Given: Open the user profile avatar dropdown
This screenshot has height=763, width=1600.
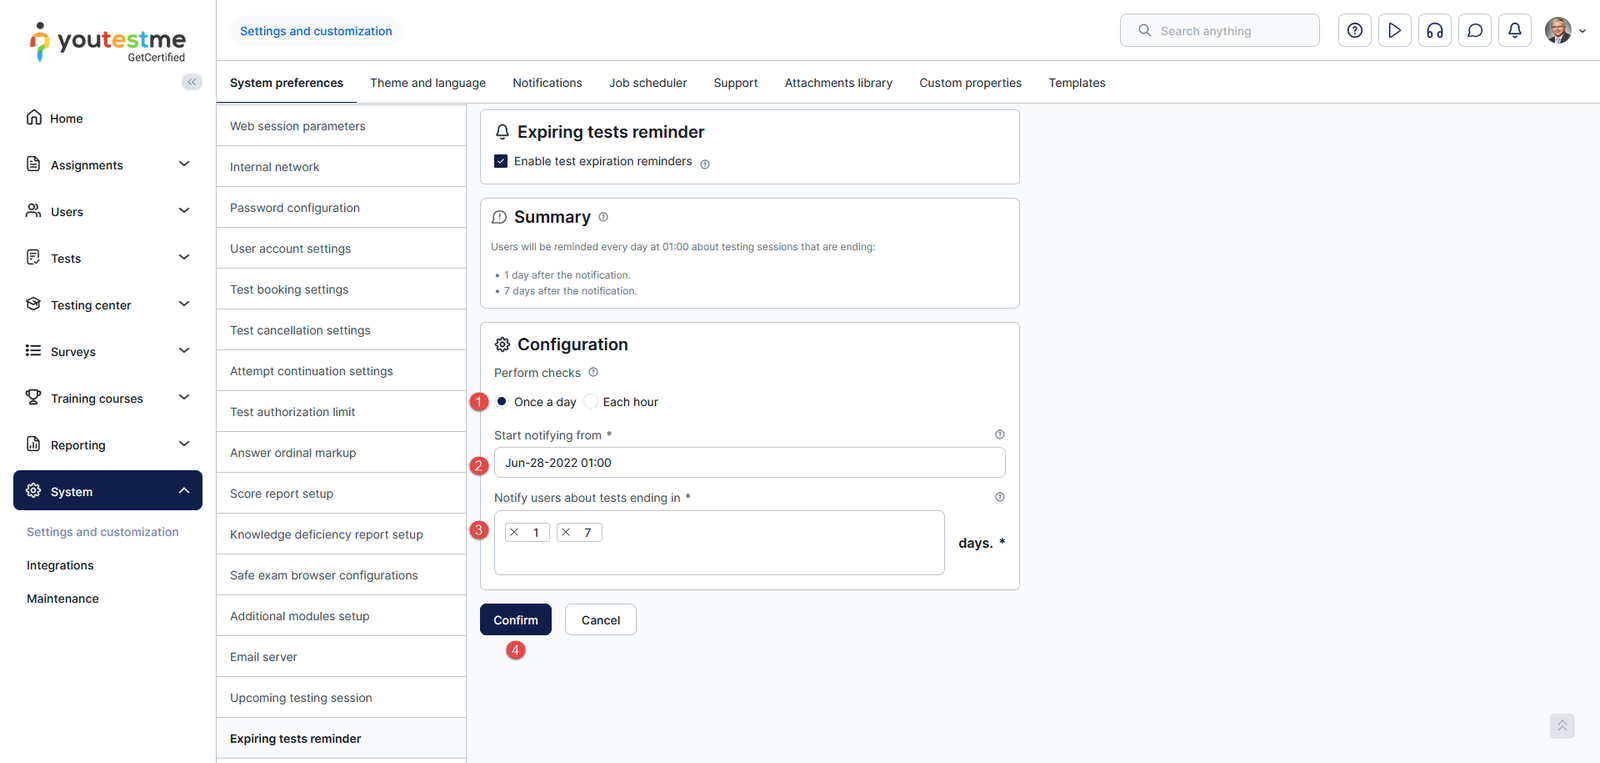Looking at the screenshot, I should tap(1564, 31).
